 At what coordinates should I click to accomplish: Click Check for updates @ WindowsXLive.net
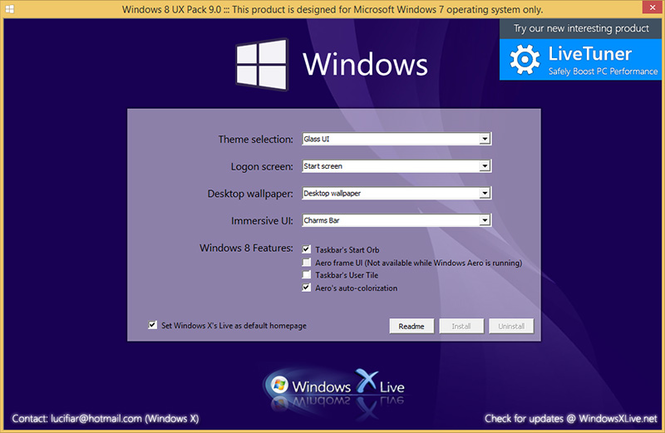click(x=571, y=419)
